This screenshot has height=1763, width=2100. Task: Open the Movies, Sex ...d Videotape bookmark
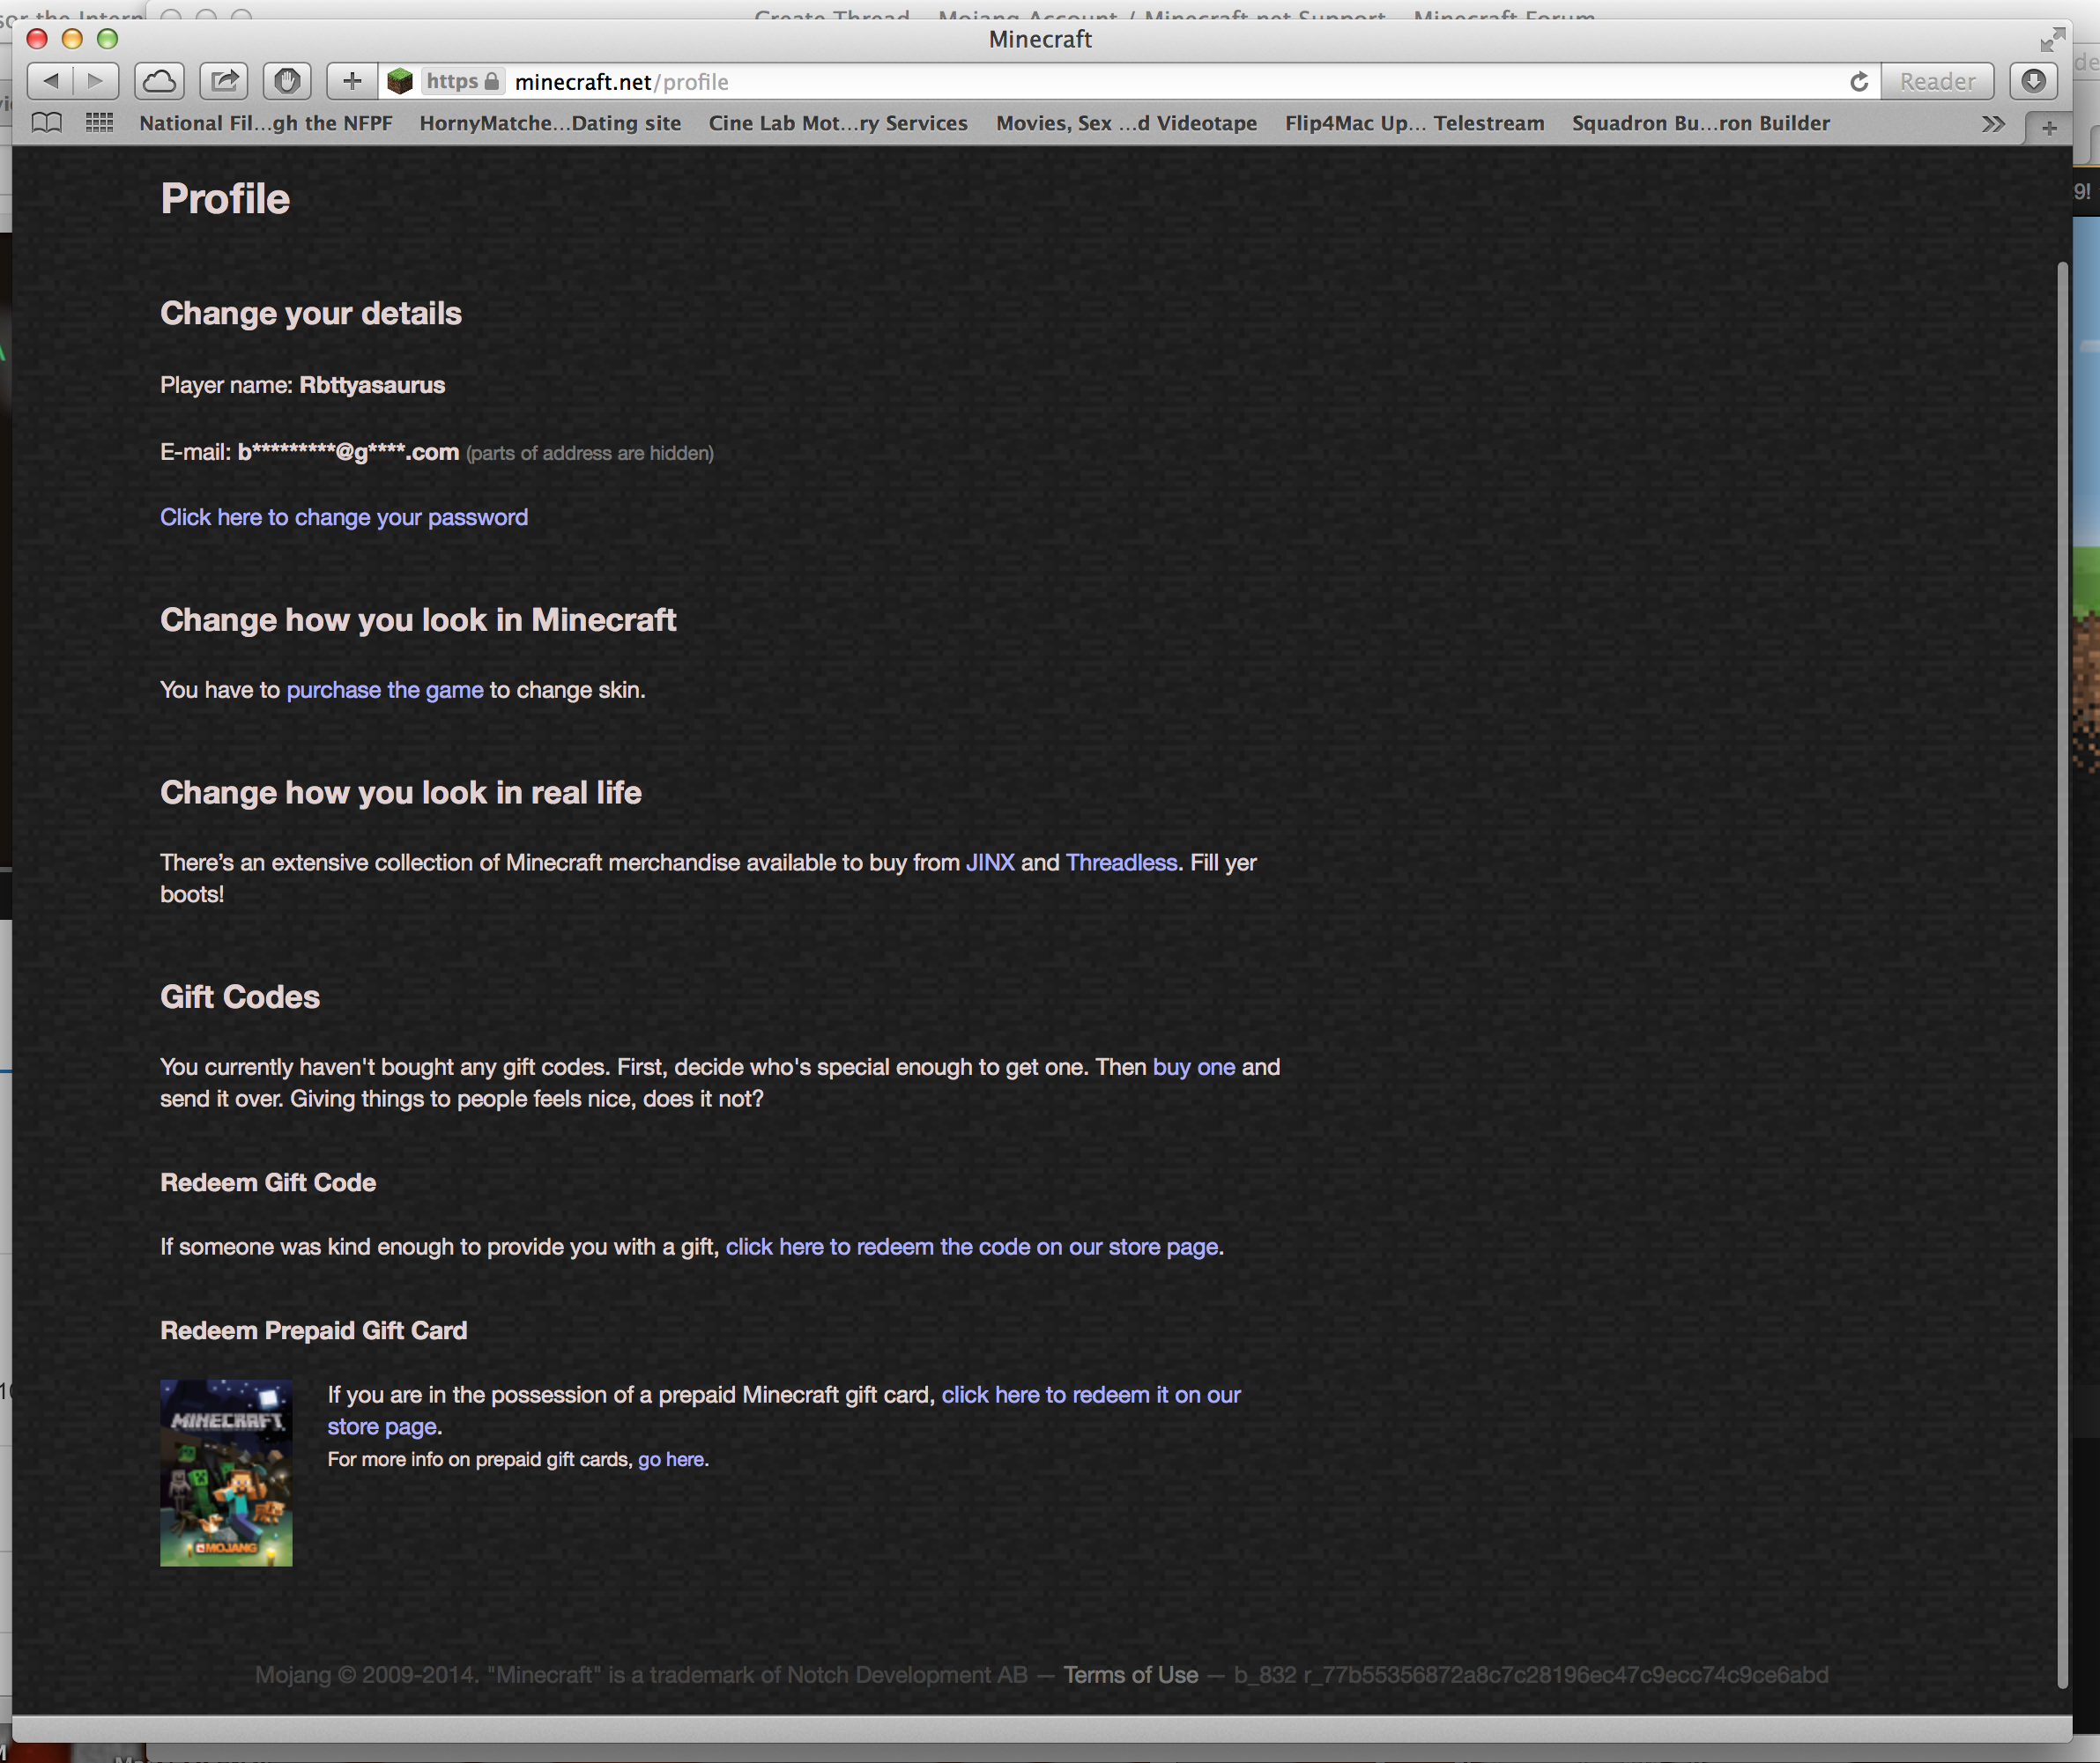pyautogui.click(x=1126, y=123)
